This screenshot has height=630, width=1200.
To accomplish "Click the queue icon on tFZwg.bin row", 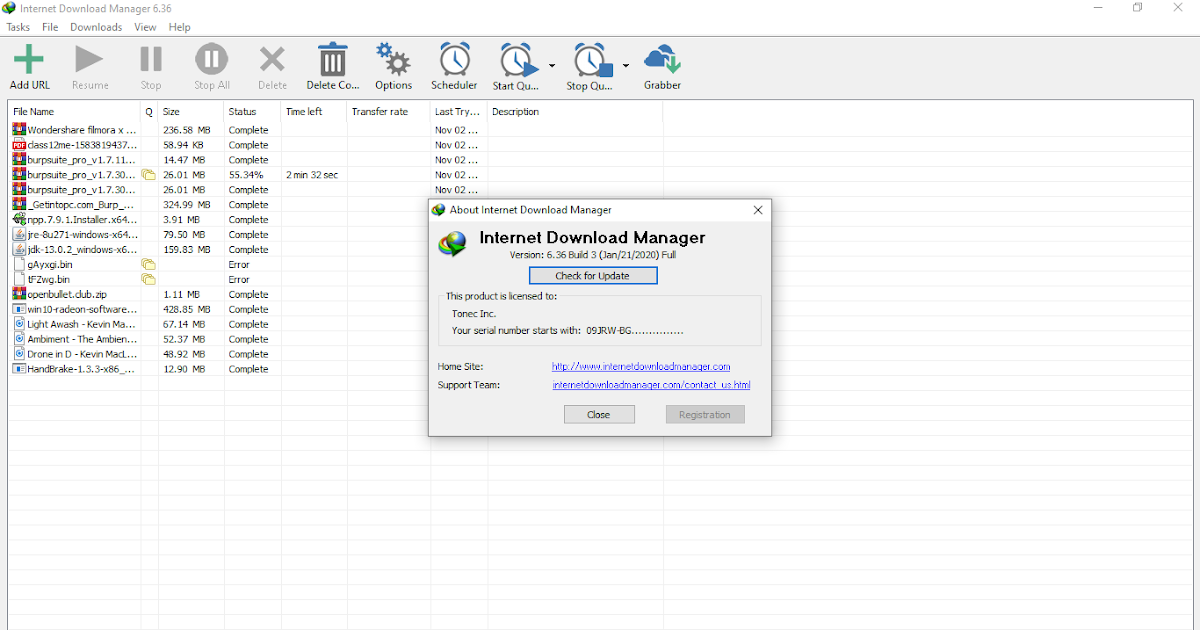I will click(x=149, y=280).
